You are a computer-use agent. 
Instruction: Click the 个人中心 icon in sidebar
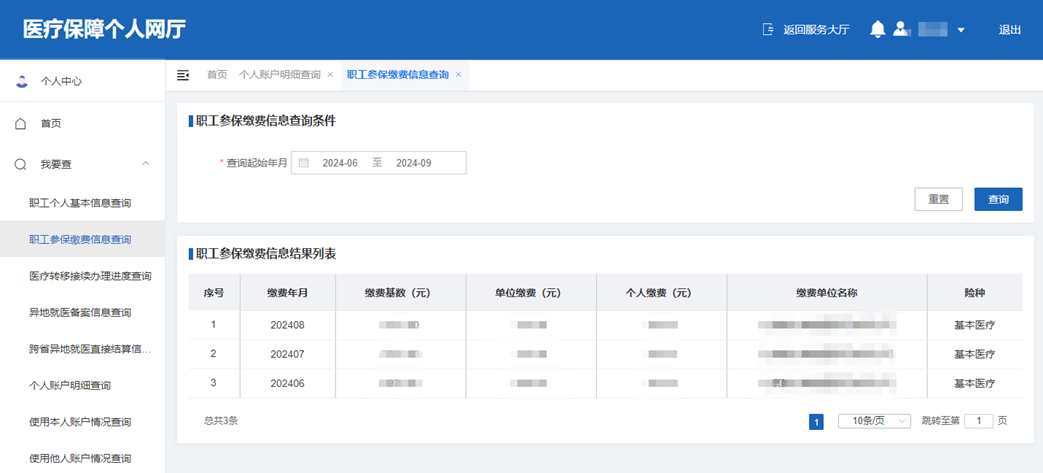pyautogui.click(x=22, y=81)
